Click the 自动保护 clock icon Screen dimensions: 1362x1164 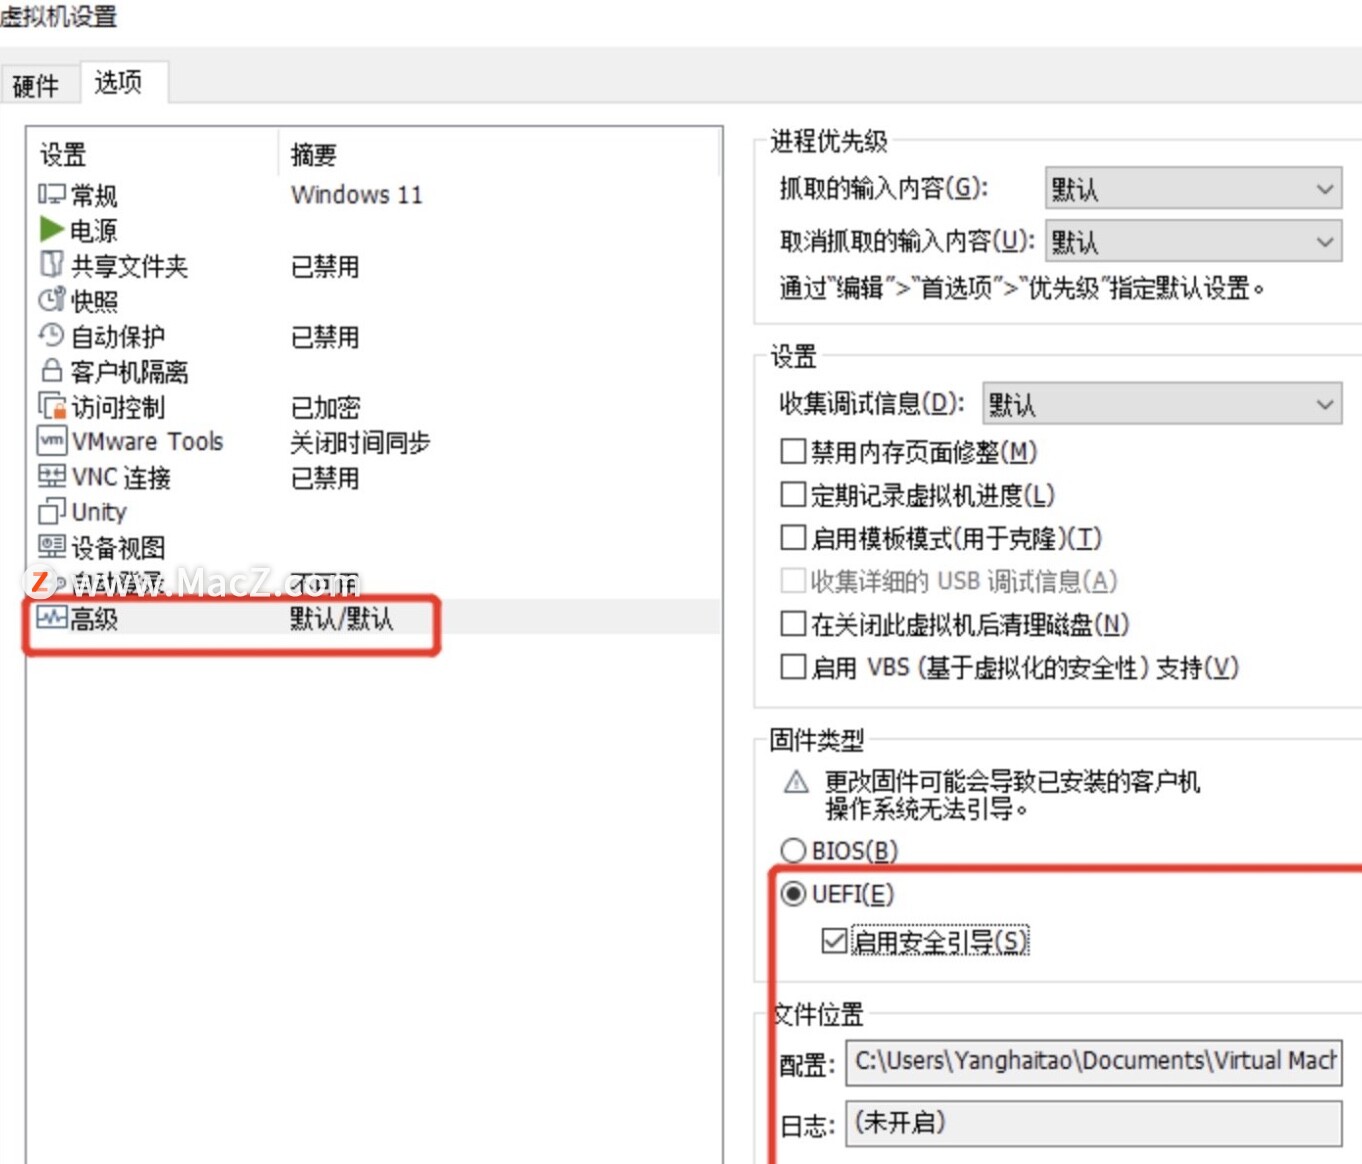point(52,336)
